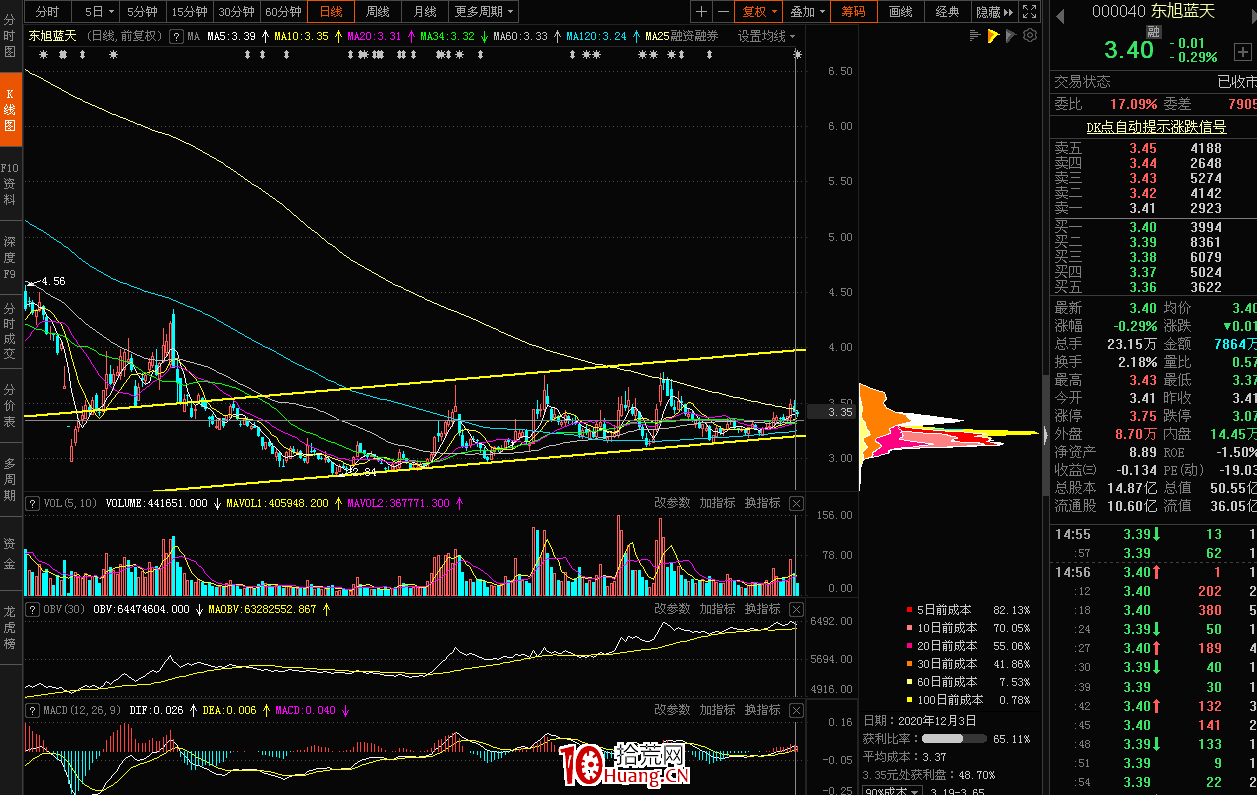This screenshot has width=1257, height=795.
Task: Click 加指标 in the VOL panel
Action: pyautogui.click(x=717, y=503)
